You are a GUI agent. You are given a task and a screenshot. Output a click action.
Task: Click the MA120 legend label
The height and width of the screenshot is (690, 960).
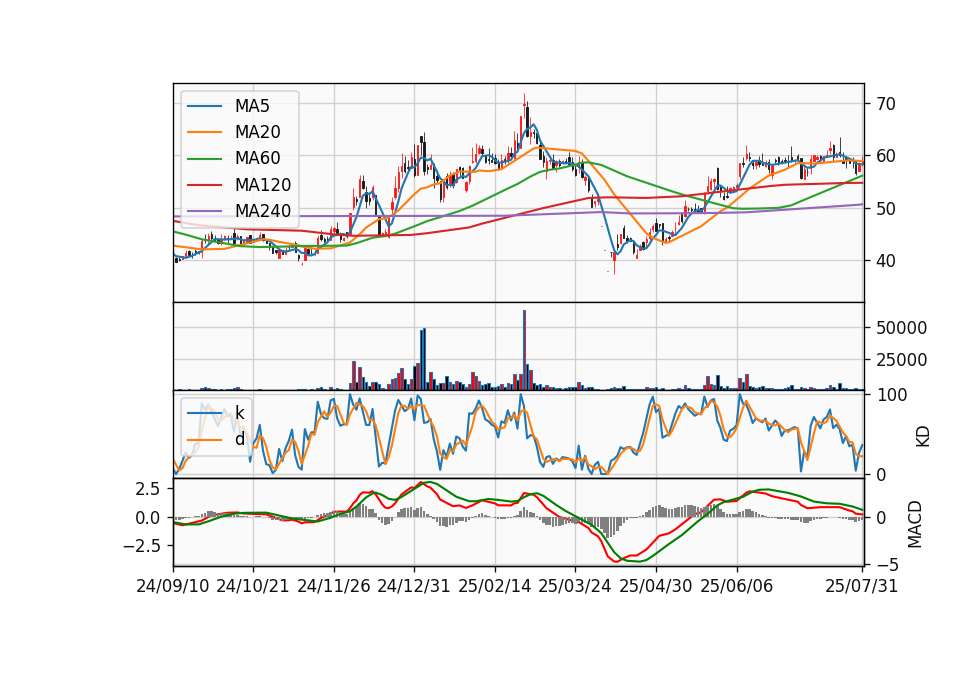[263, 185]
